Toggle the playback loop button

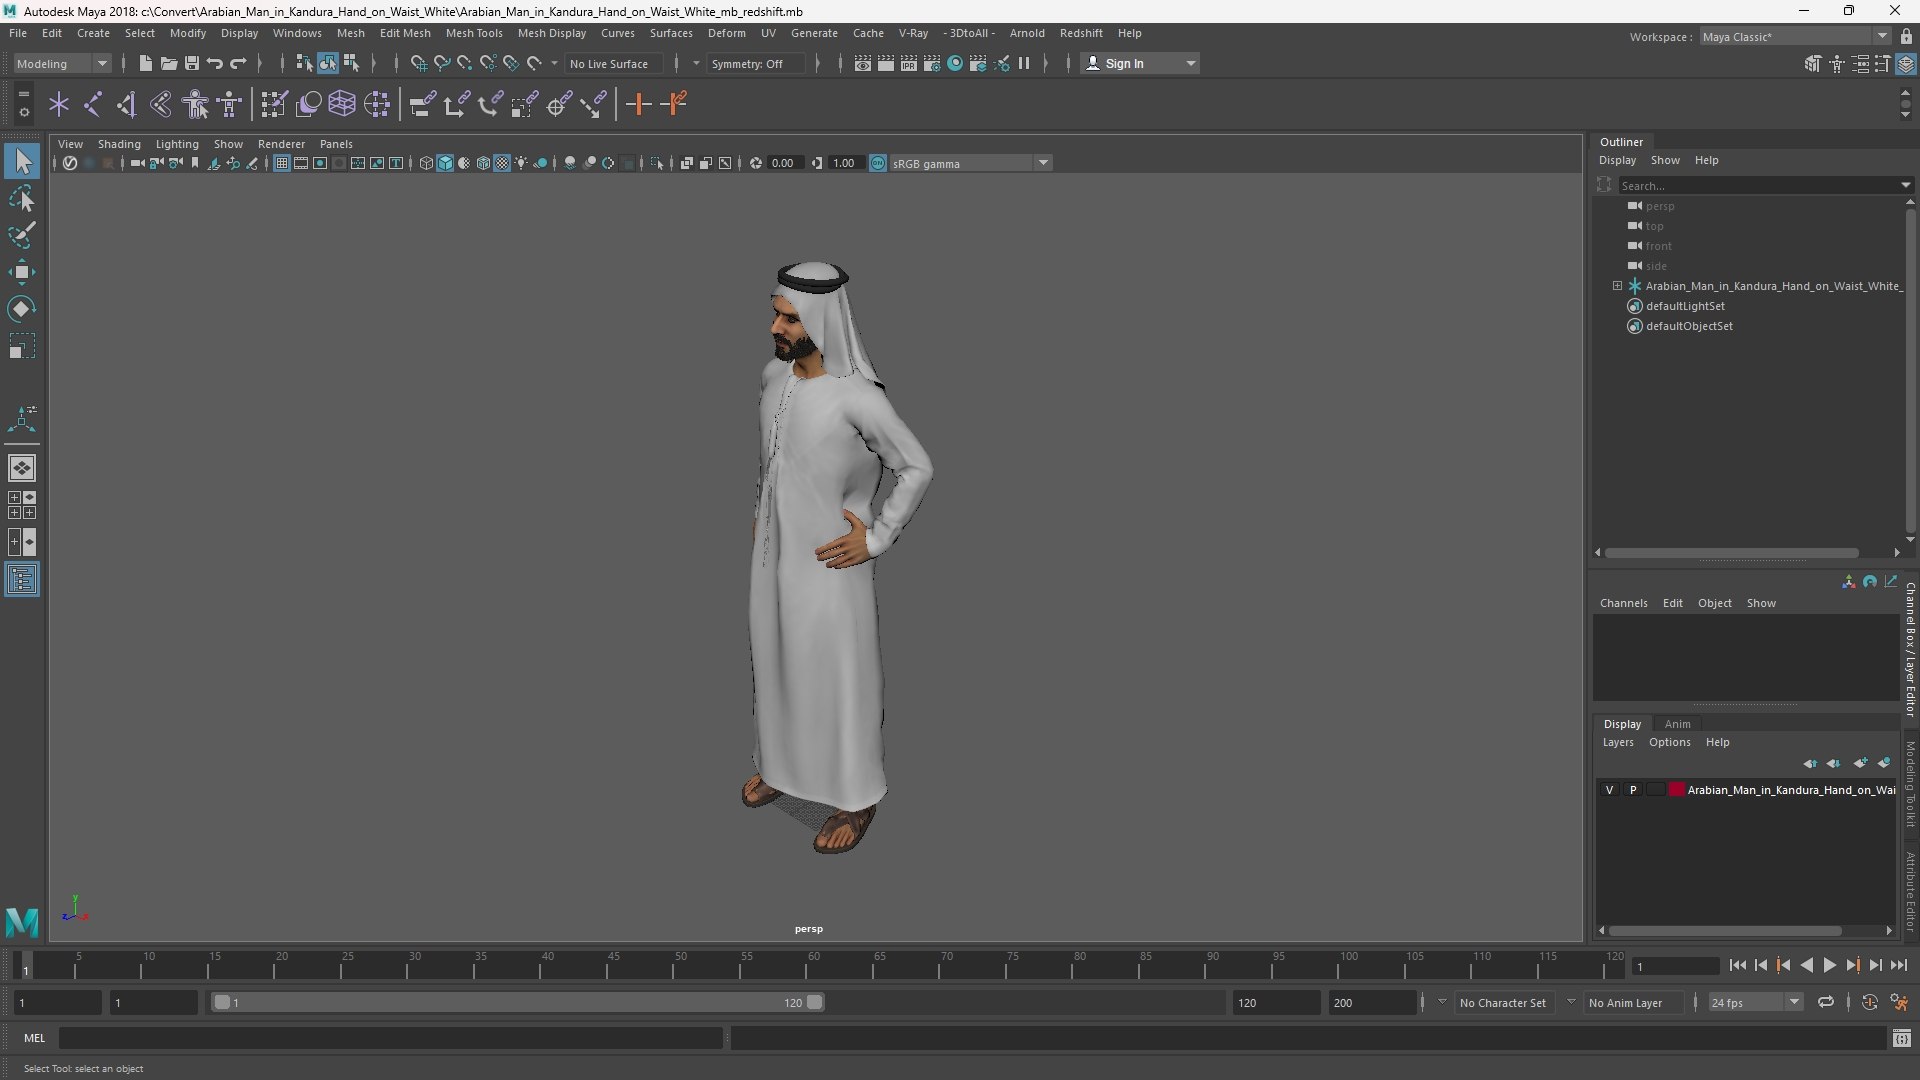pyautogui.click(x=1825, y=1002)
